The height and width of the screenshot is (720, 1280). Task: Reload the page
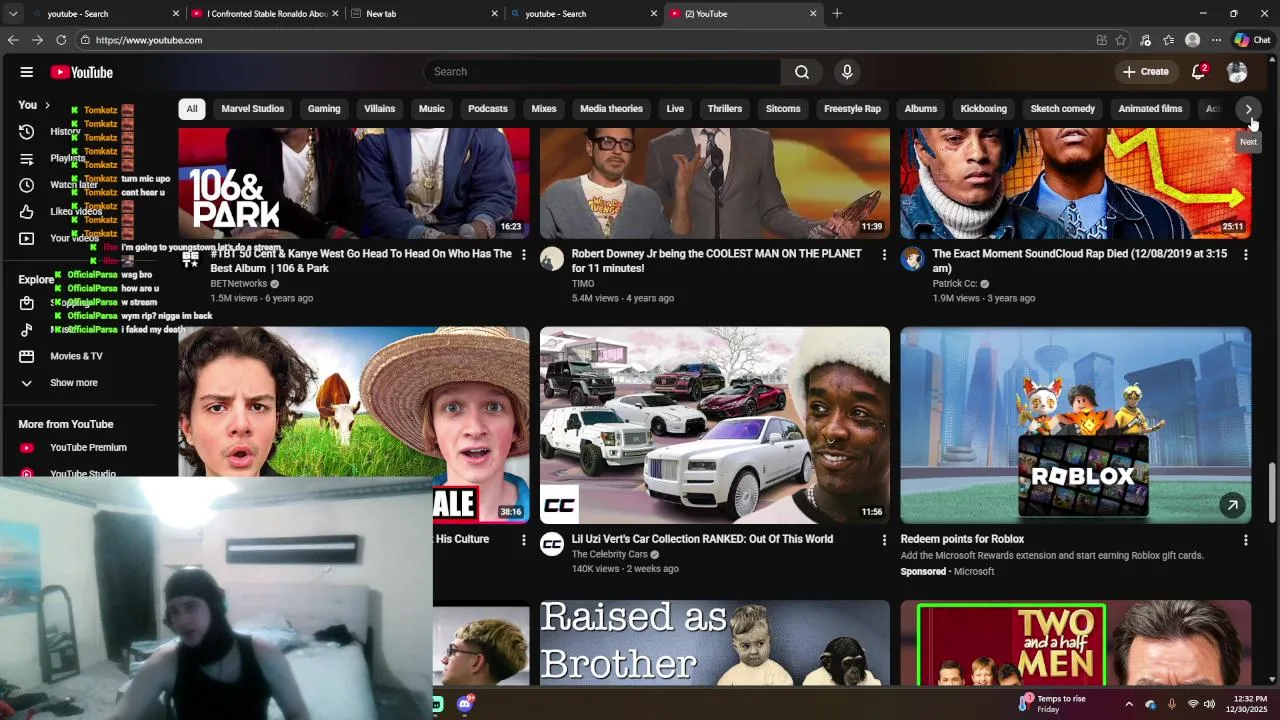click(61, 40)
